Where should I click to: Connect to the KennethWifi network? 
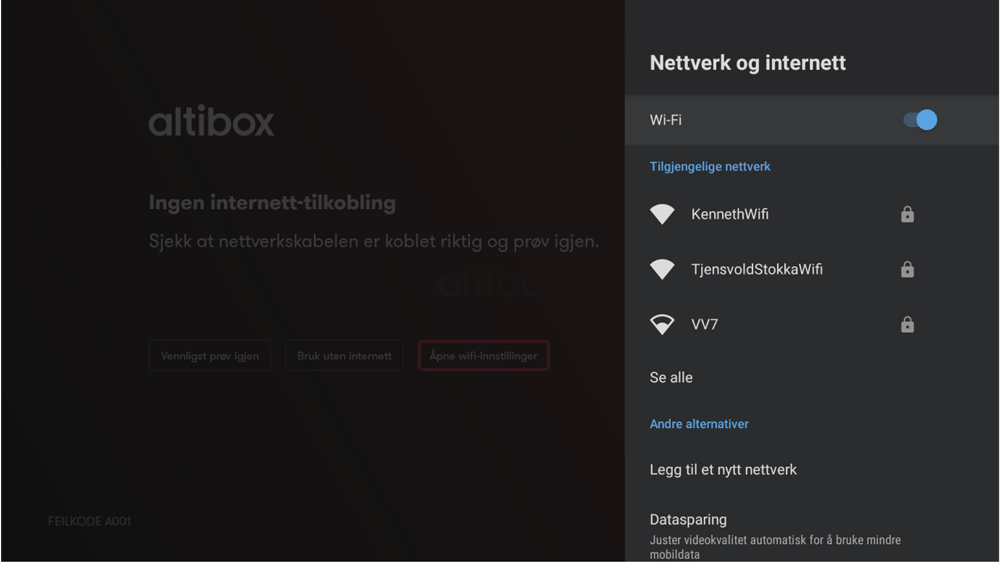tap(730, 214)
